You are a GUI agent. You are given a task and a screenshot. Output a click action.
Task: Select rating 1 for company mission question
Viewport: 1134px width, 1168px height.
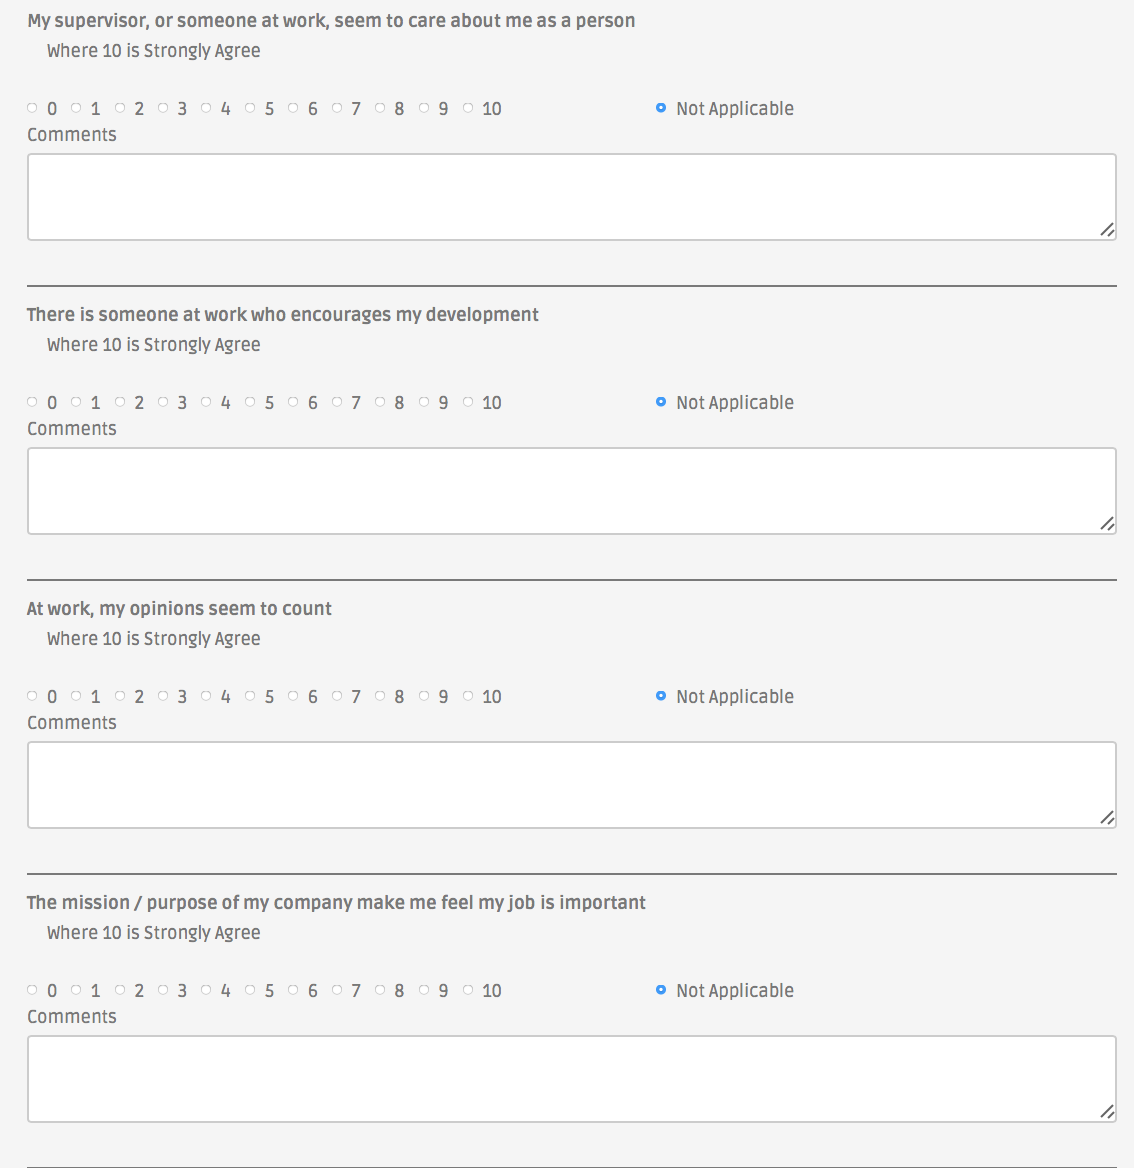(76, 990)
